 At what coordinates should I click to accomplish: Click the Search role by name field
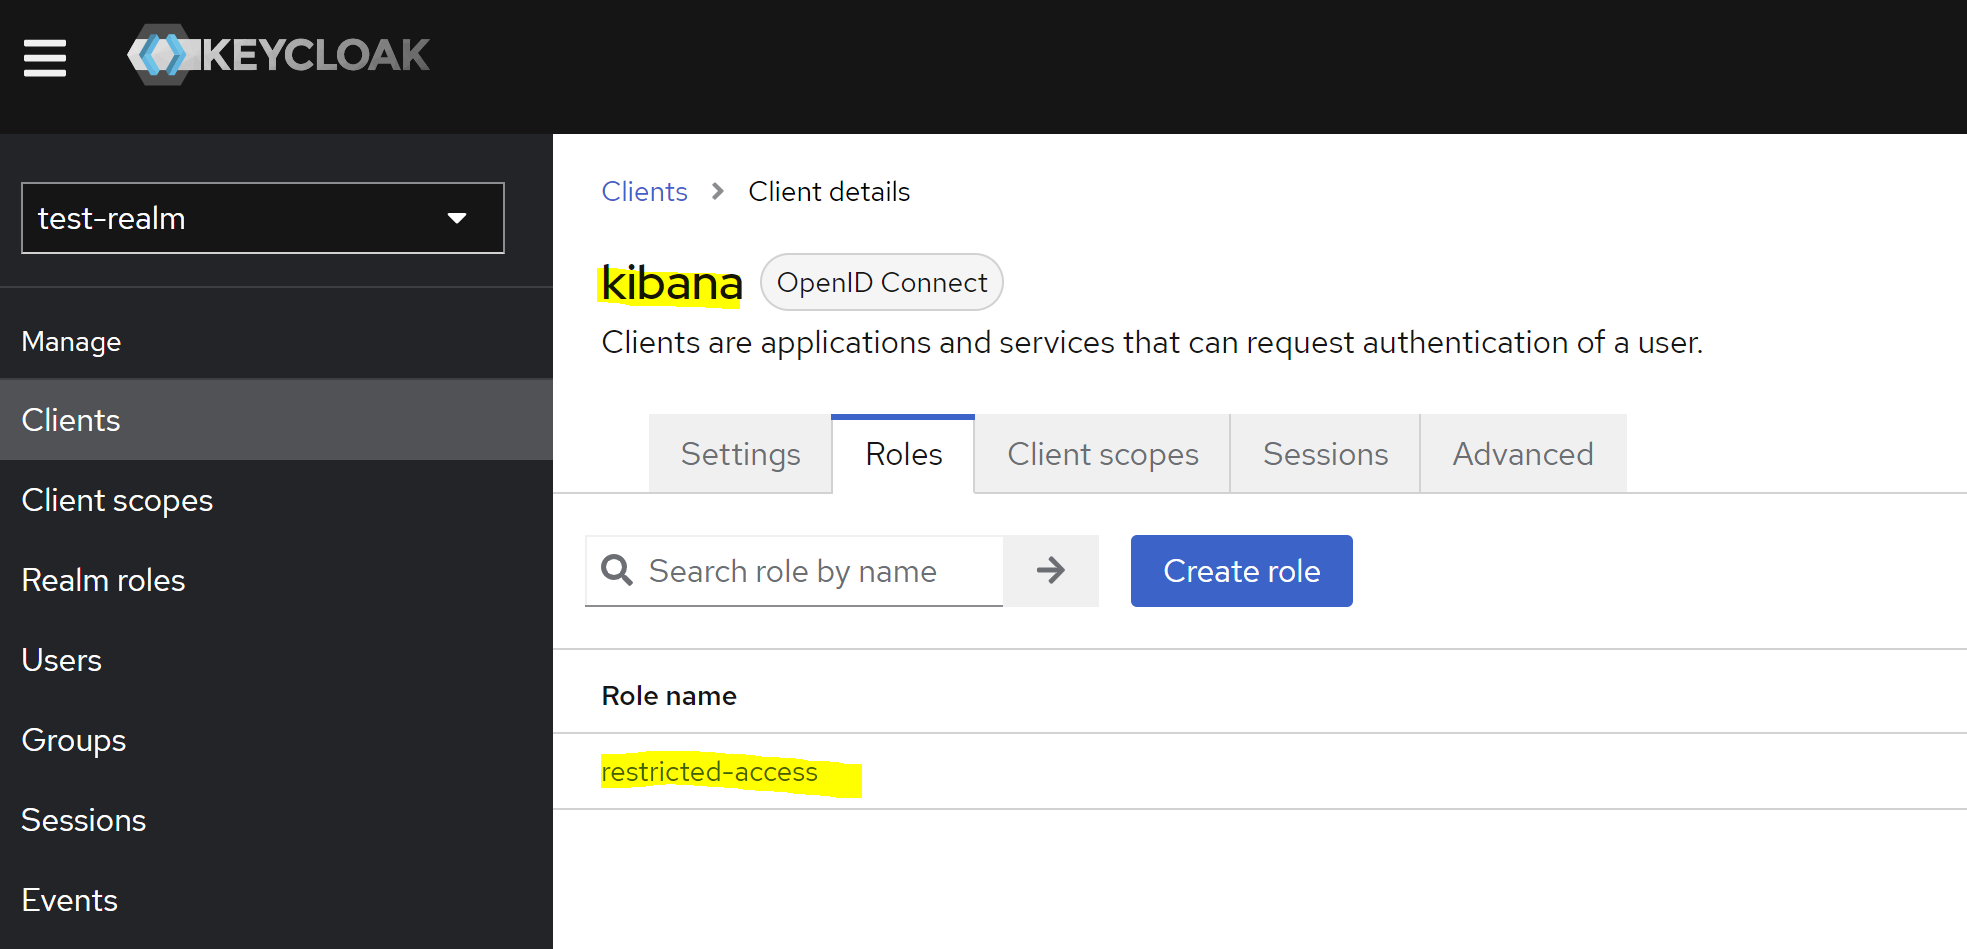800,571
